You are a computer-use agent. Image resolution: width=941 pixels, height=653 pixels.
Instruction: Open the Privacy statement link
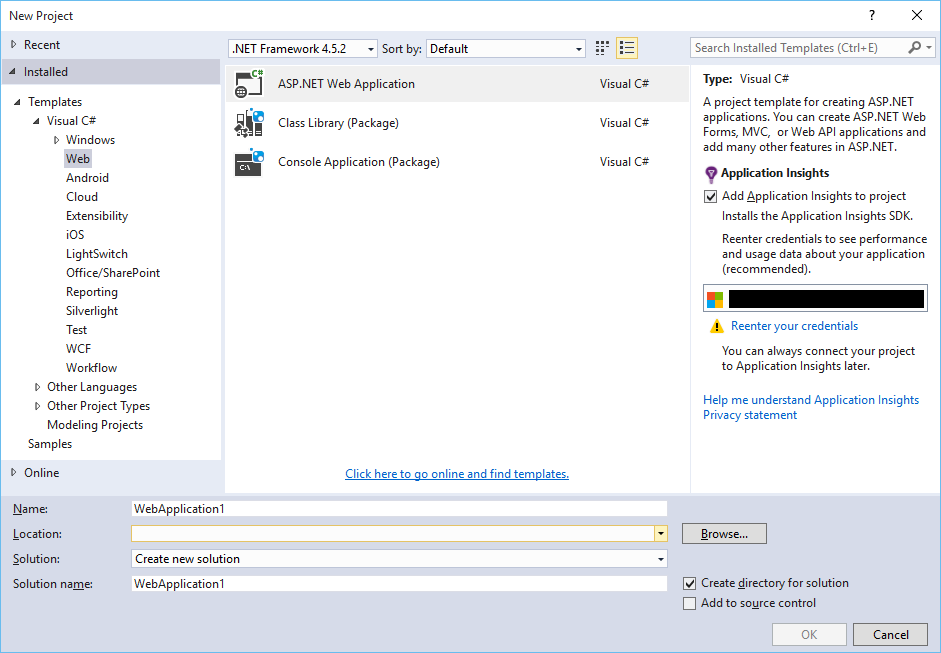(x=750, y=415)
